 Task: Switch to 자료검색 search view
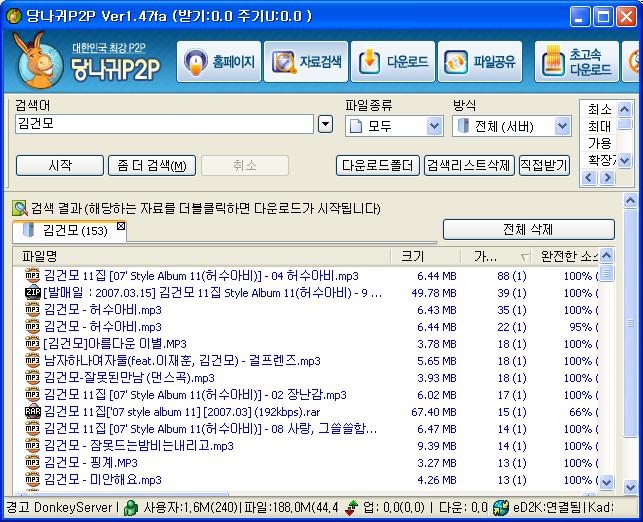[306, 62]
